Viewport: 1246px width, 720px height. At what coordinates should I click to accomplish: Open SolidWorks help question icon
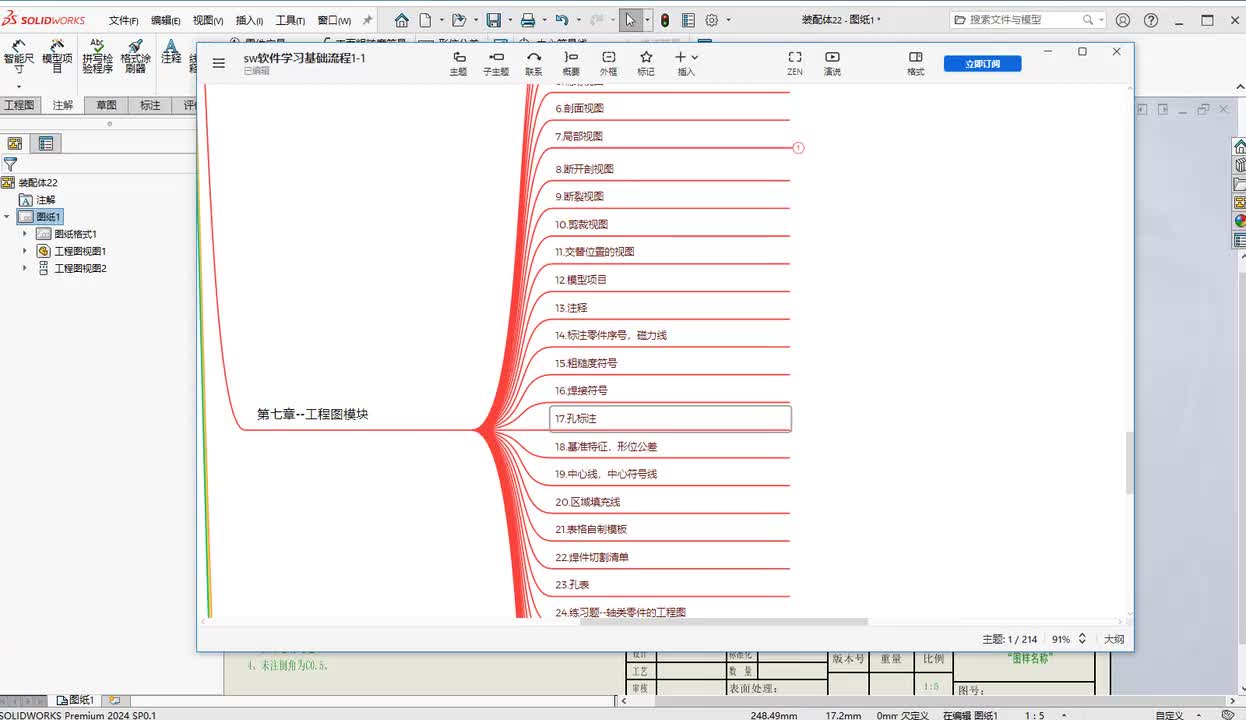pyautogui.click(x=1151, y=20)
